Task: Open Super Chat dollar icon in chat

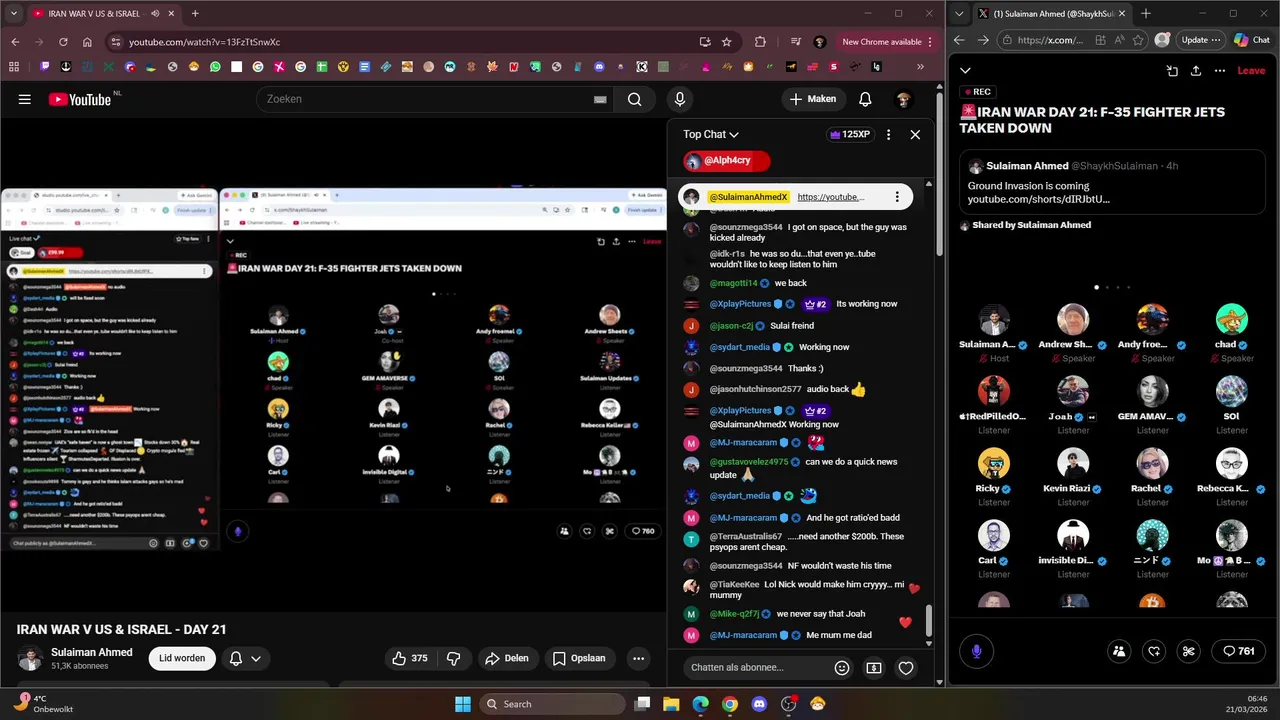Action: [x=874, y=668]
